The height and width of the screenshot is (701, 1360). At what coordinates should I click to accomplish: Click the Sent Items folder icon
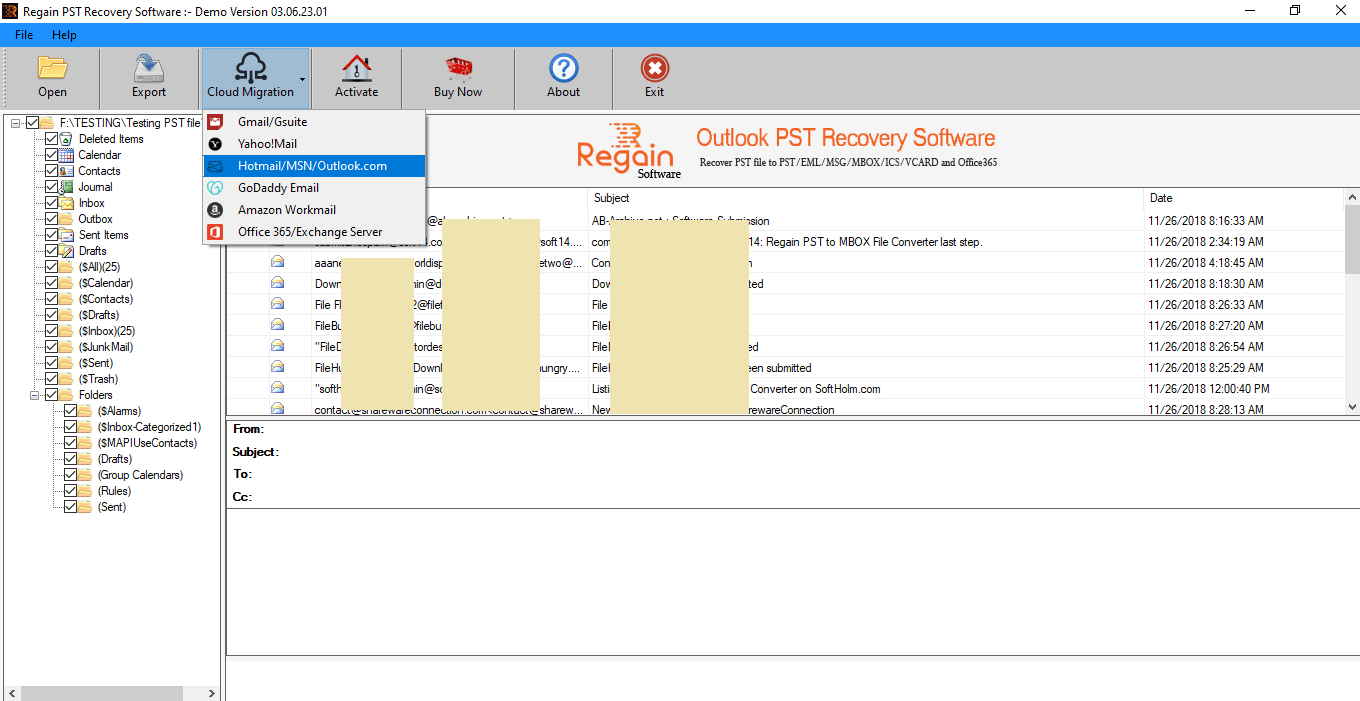pyautogui.click(x=68, y=235)
